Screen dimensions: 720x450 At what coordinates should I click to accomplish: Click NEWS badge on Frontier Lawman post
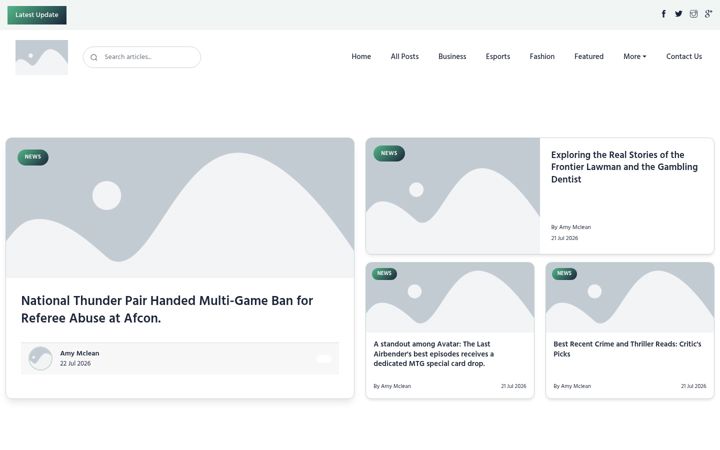[x=389, y=153]
